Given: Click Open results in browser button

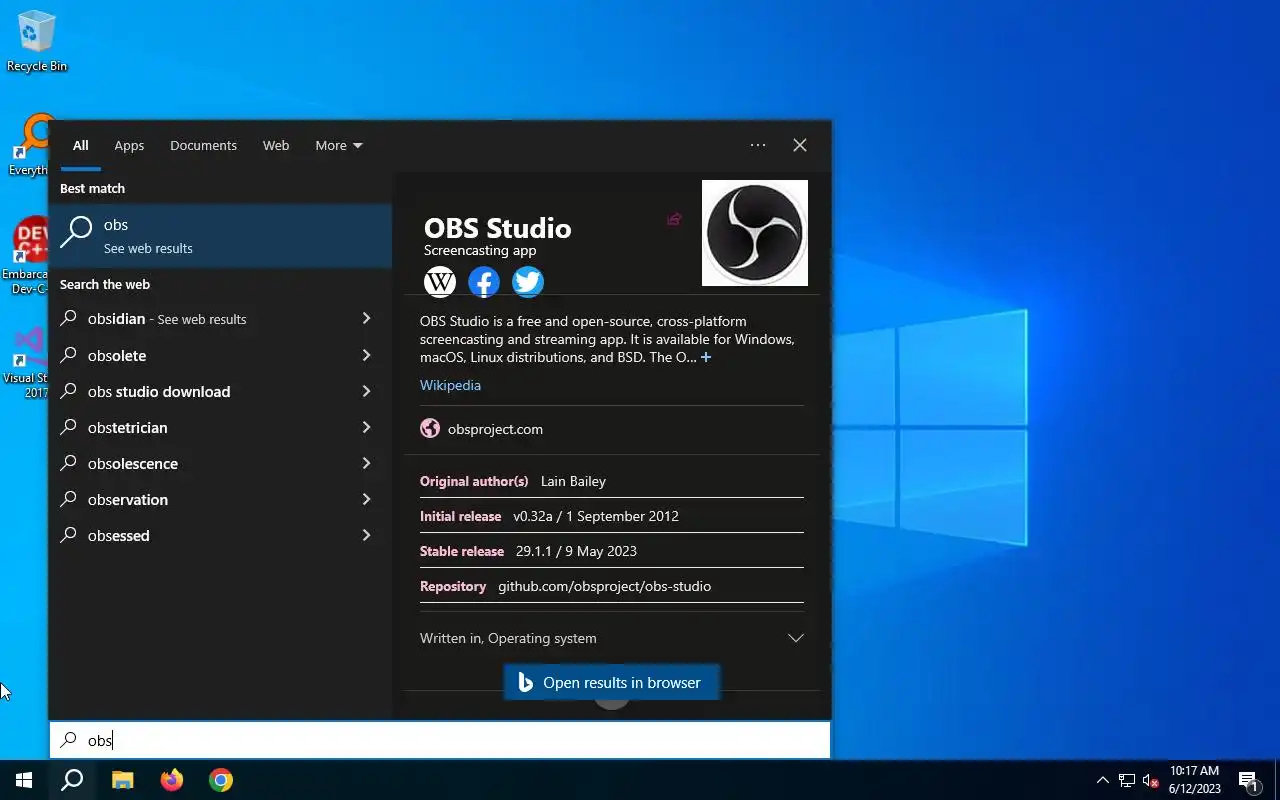Looking at the screenshot, I should click(x=611, y=683).
